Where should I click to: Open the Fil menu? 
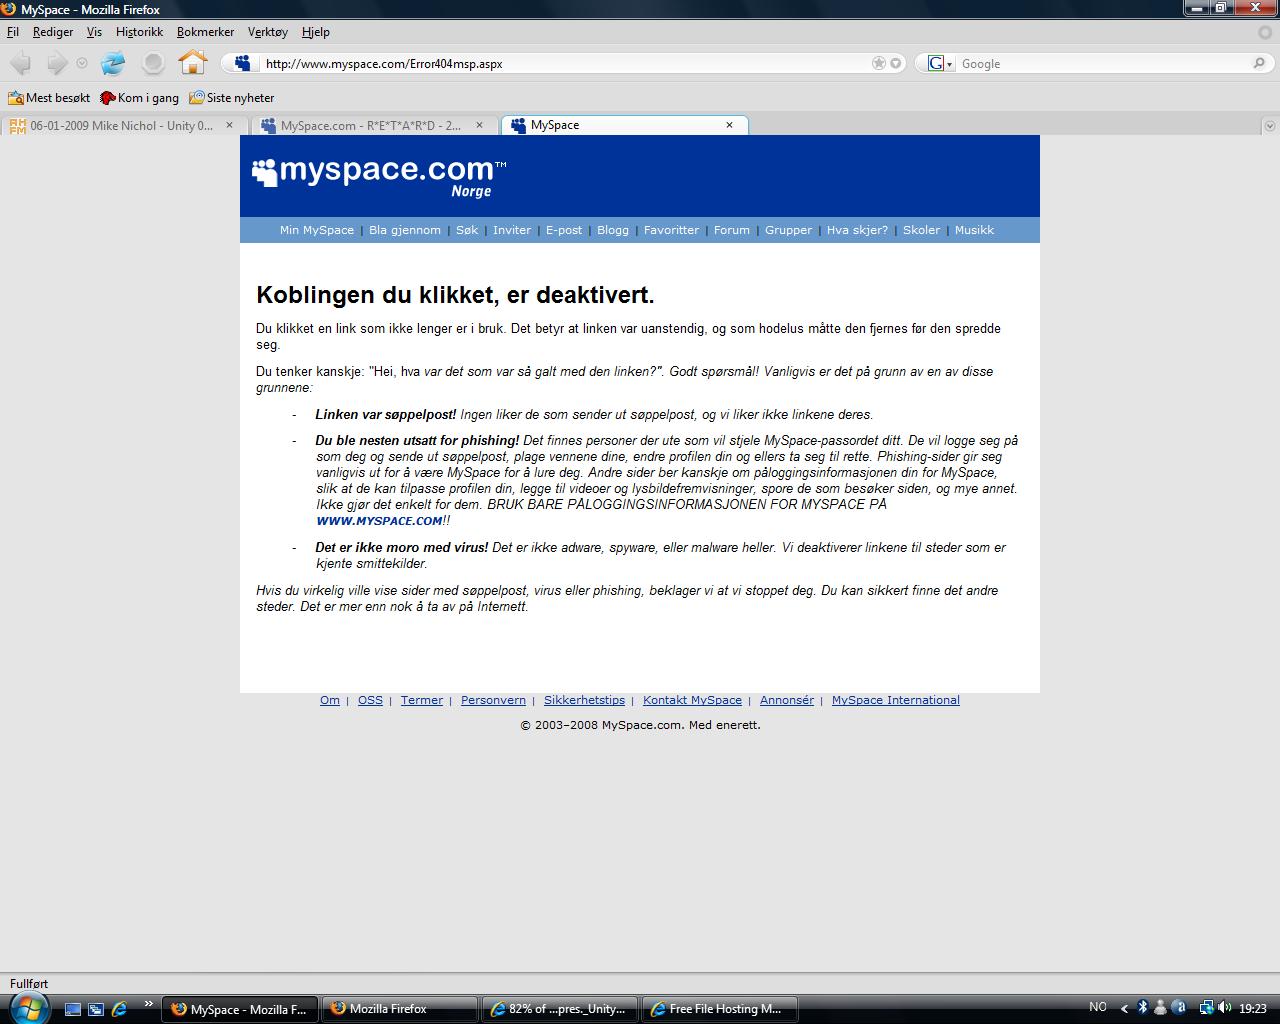pyautogui.click(x=13, y=32)
